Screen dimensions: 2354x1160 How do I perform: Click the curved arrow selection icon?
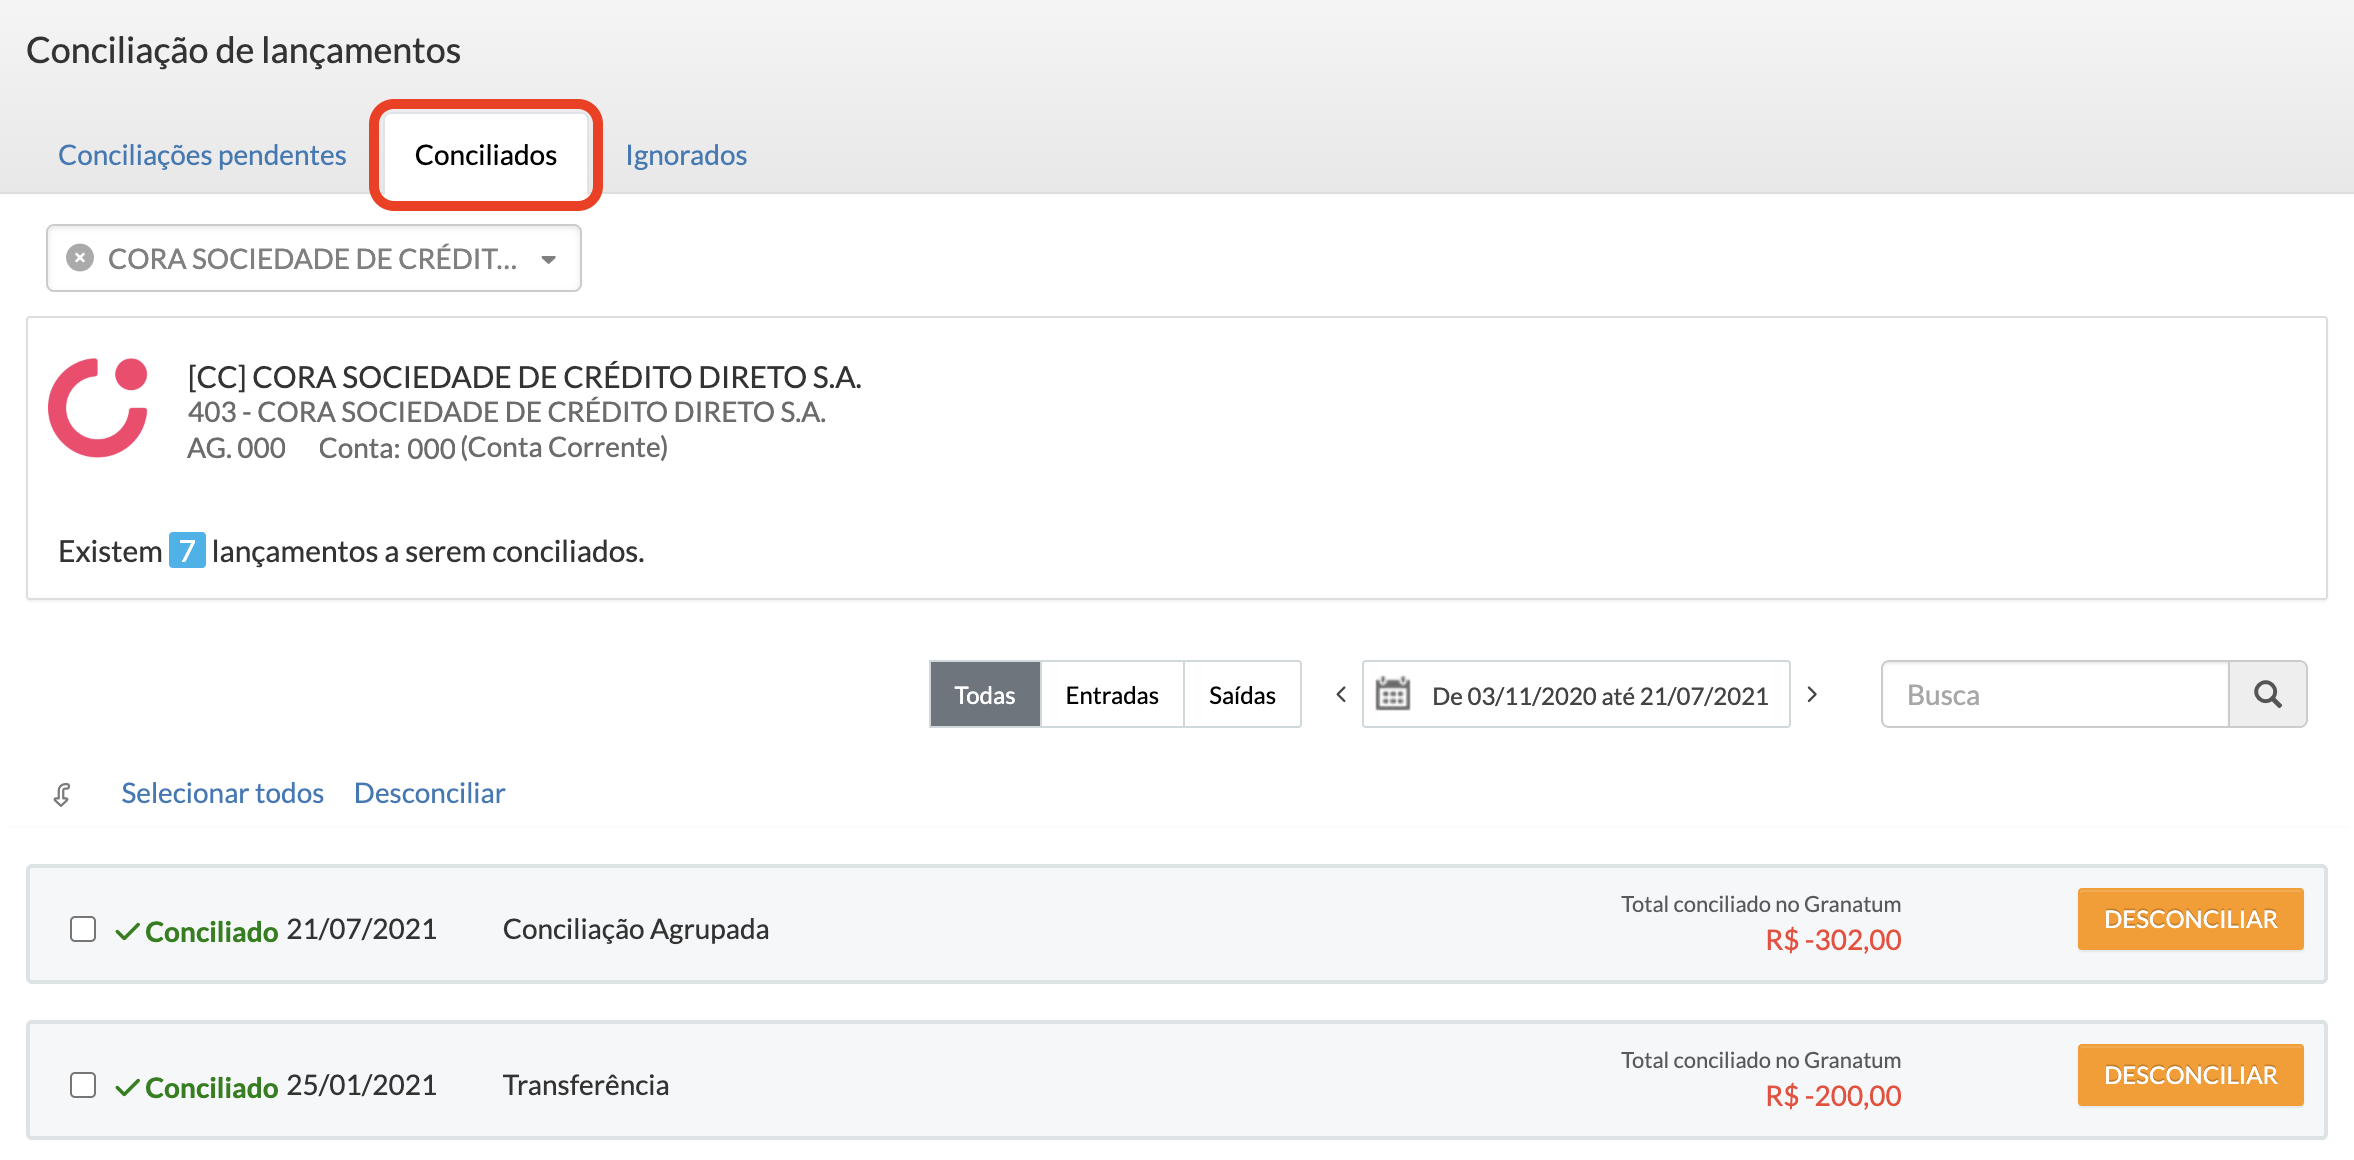click(x=62, y=795)
